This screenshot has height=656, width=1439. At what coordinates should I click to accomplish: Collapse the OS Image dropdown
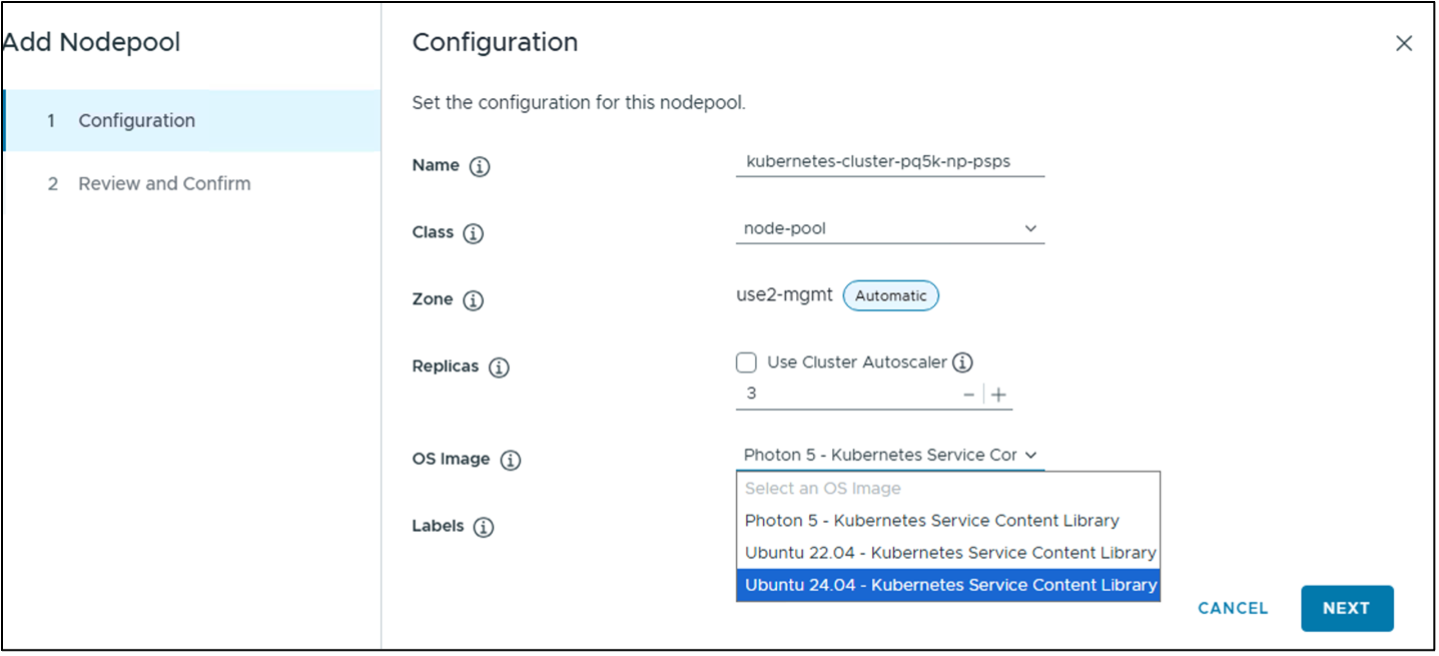(890, 455)
